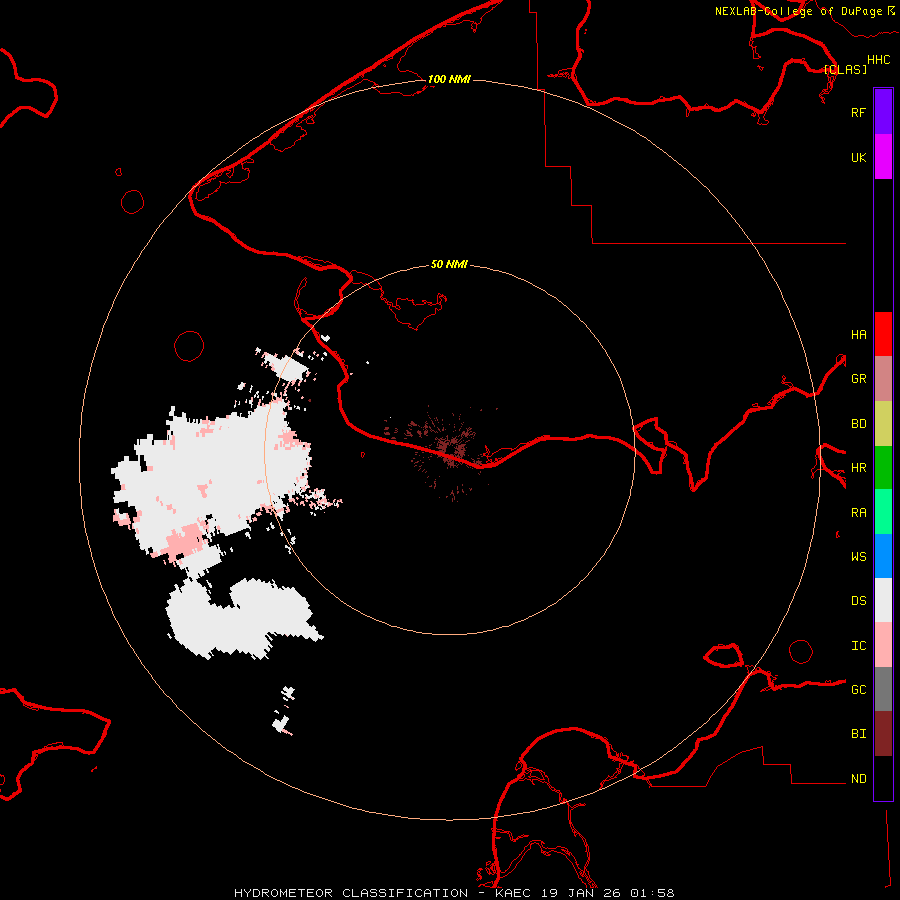Click the HR legend label

click(858, 468)
